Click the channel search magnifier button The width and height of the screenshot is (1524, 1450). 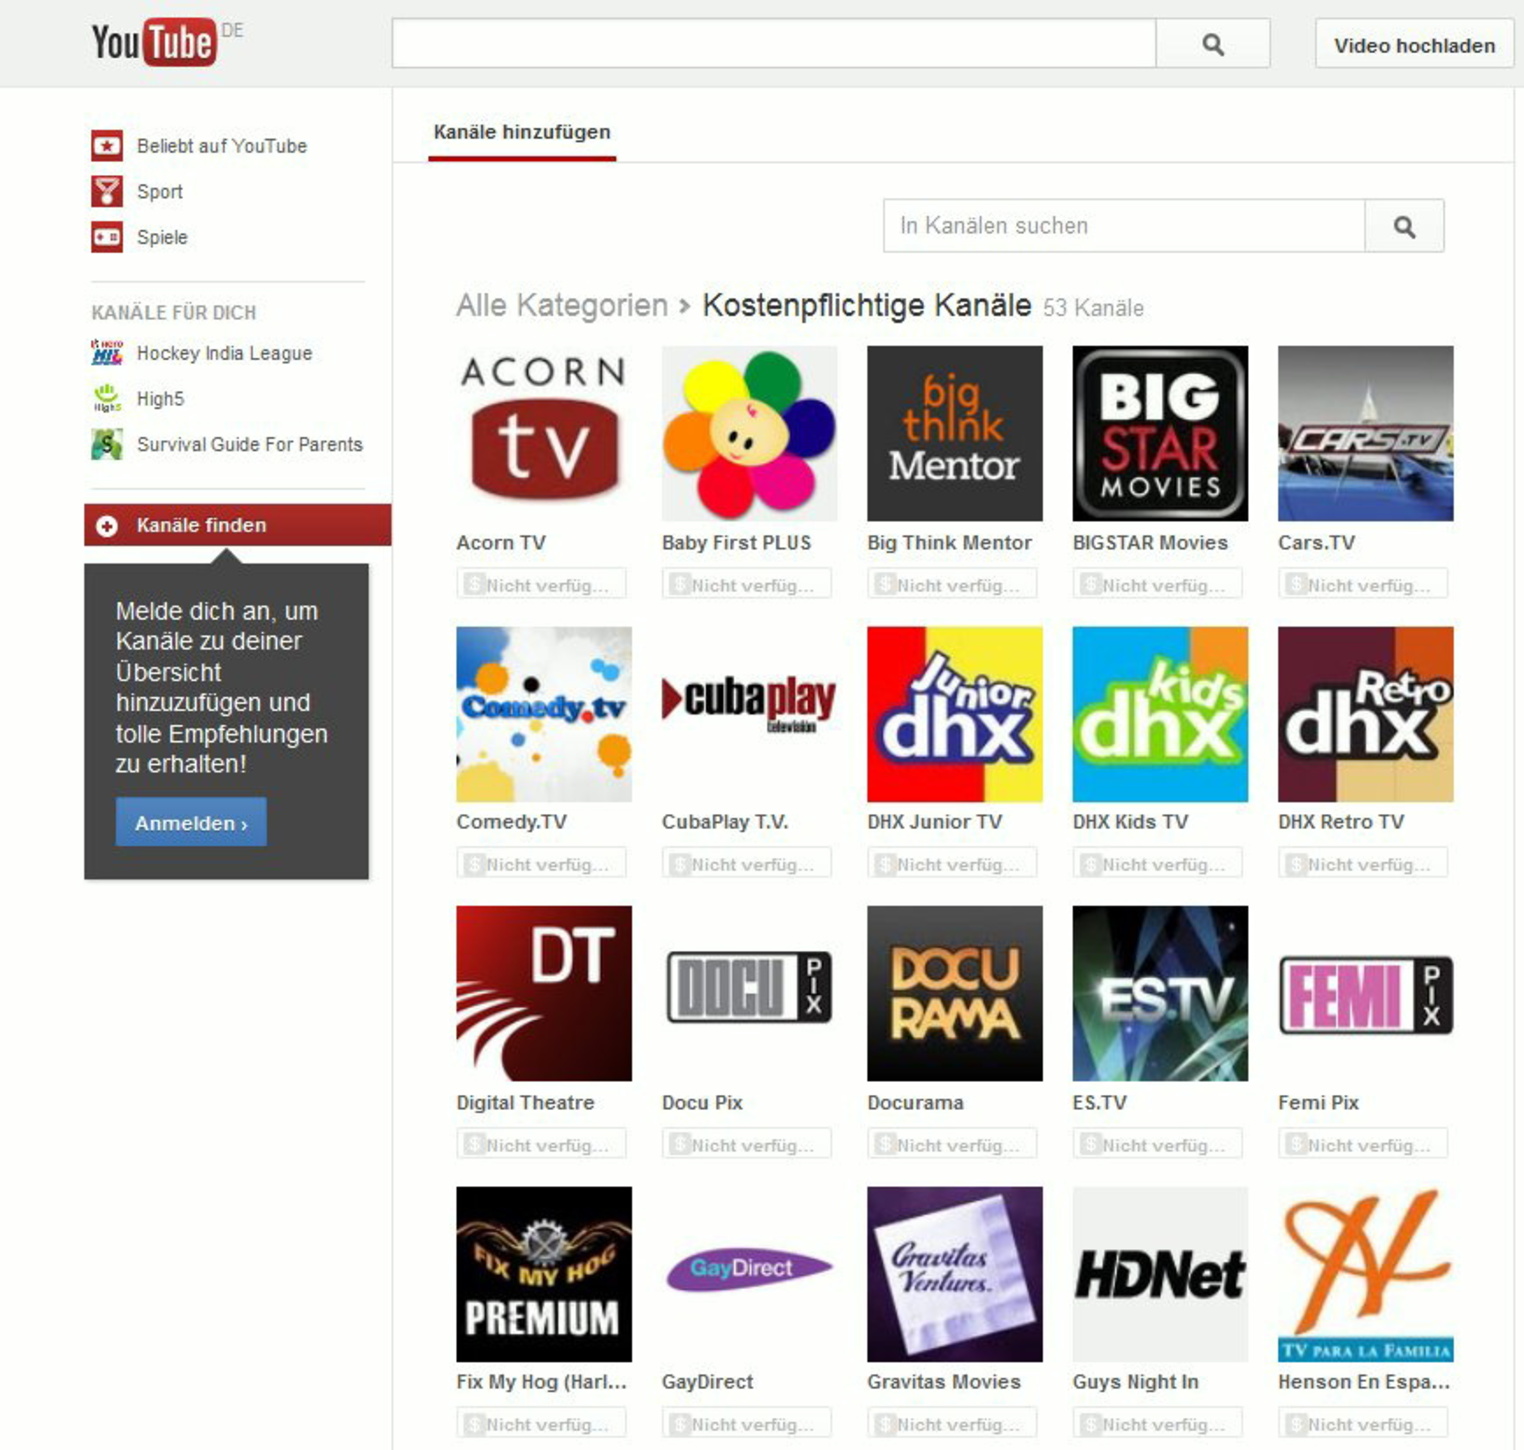pyautogui.click(x=1404, y=226)
